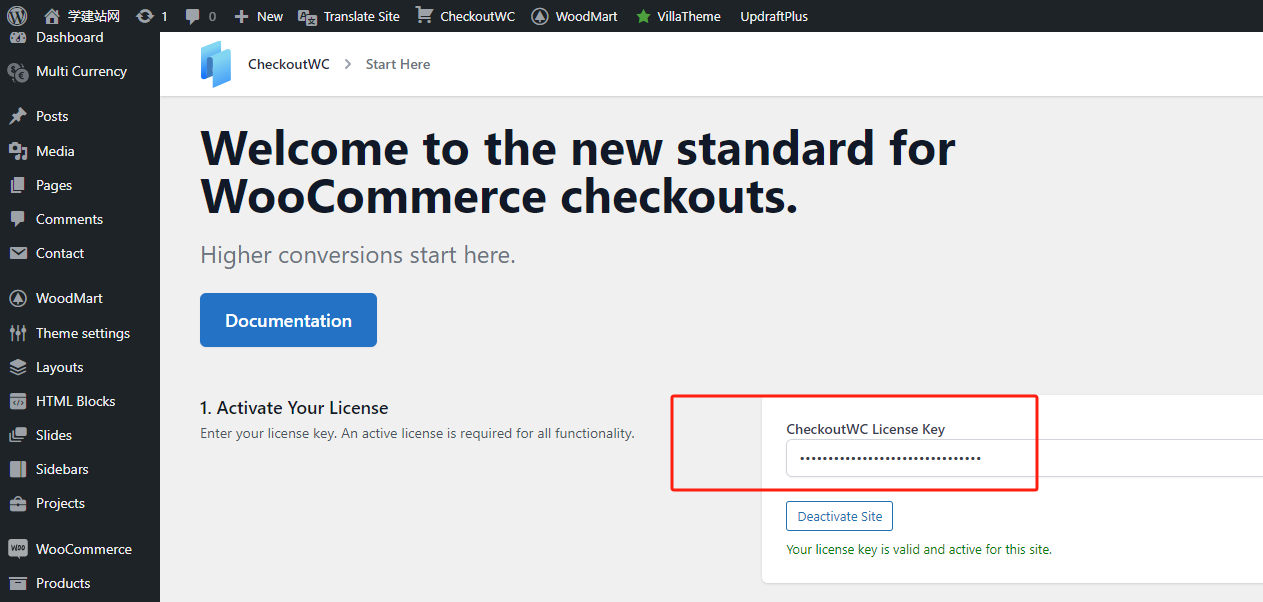The width and height of the screenshot is (1263, 602).
Task: Open the Translate Site admin bar menu
Action: [349, 16]
